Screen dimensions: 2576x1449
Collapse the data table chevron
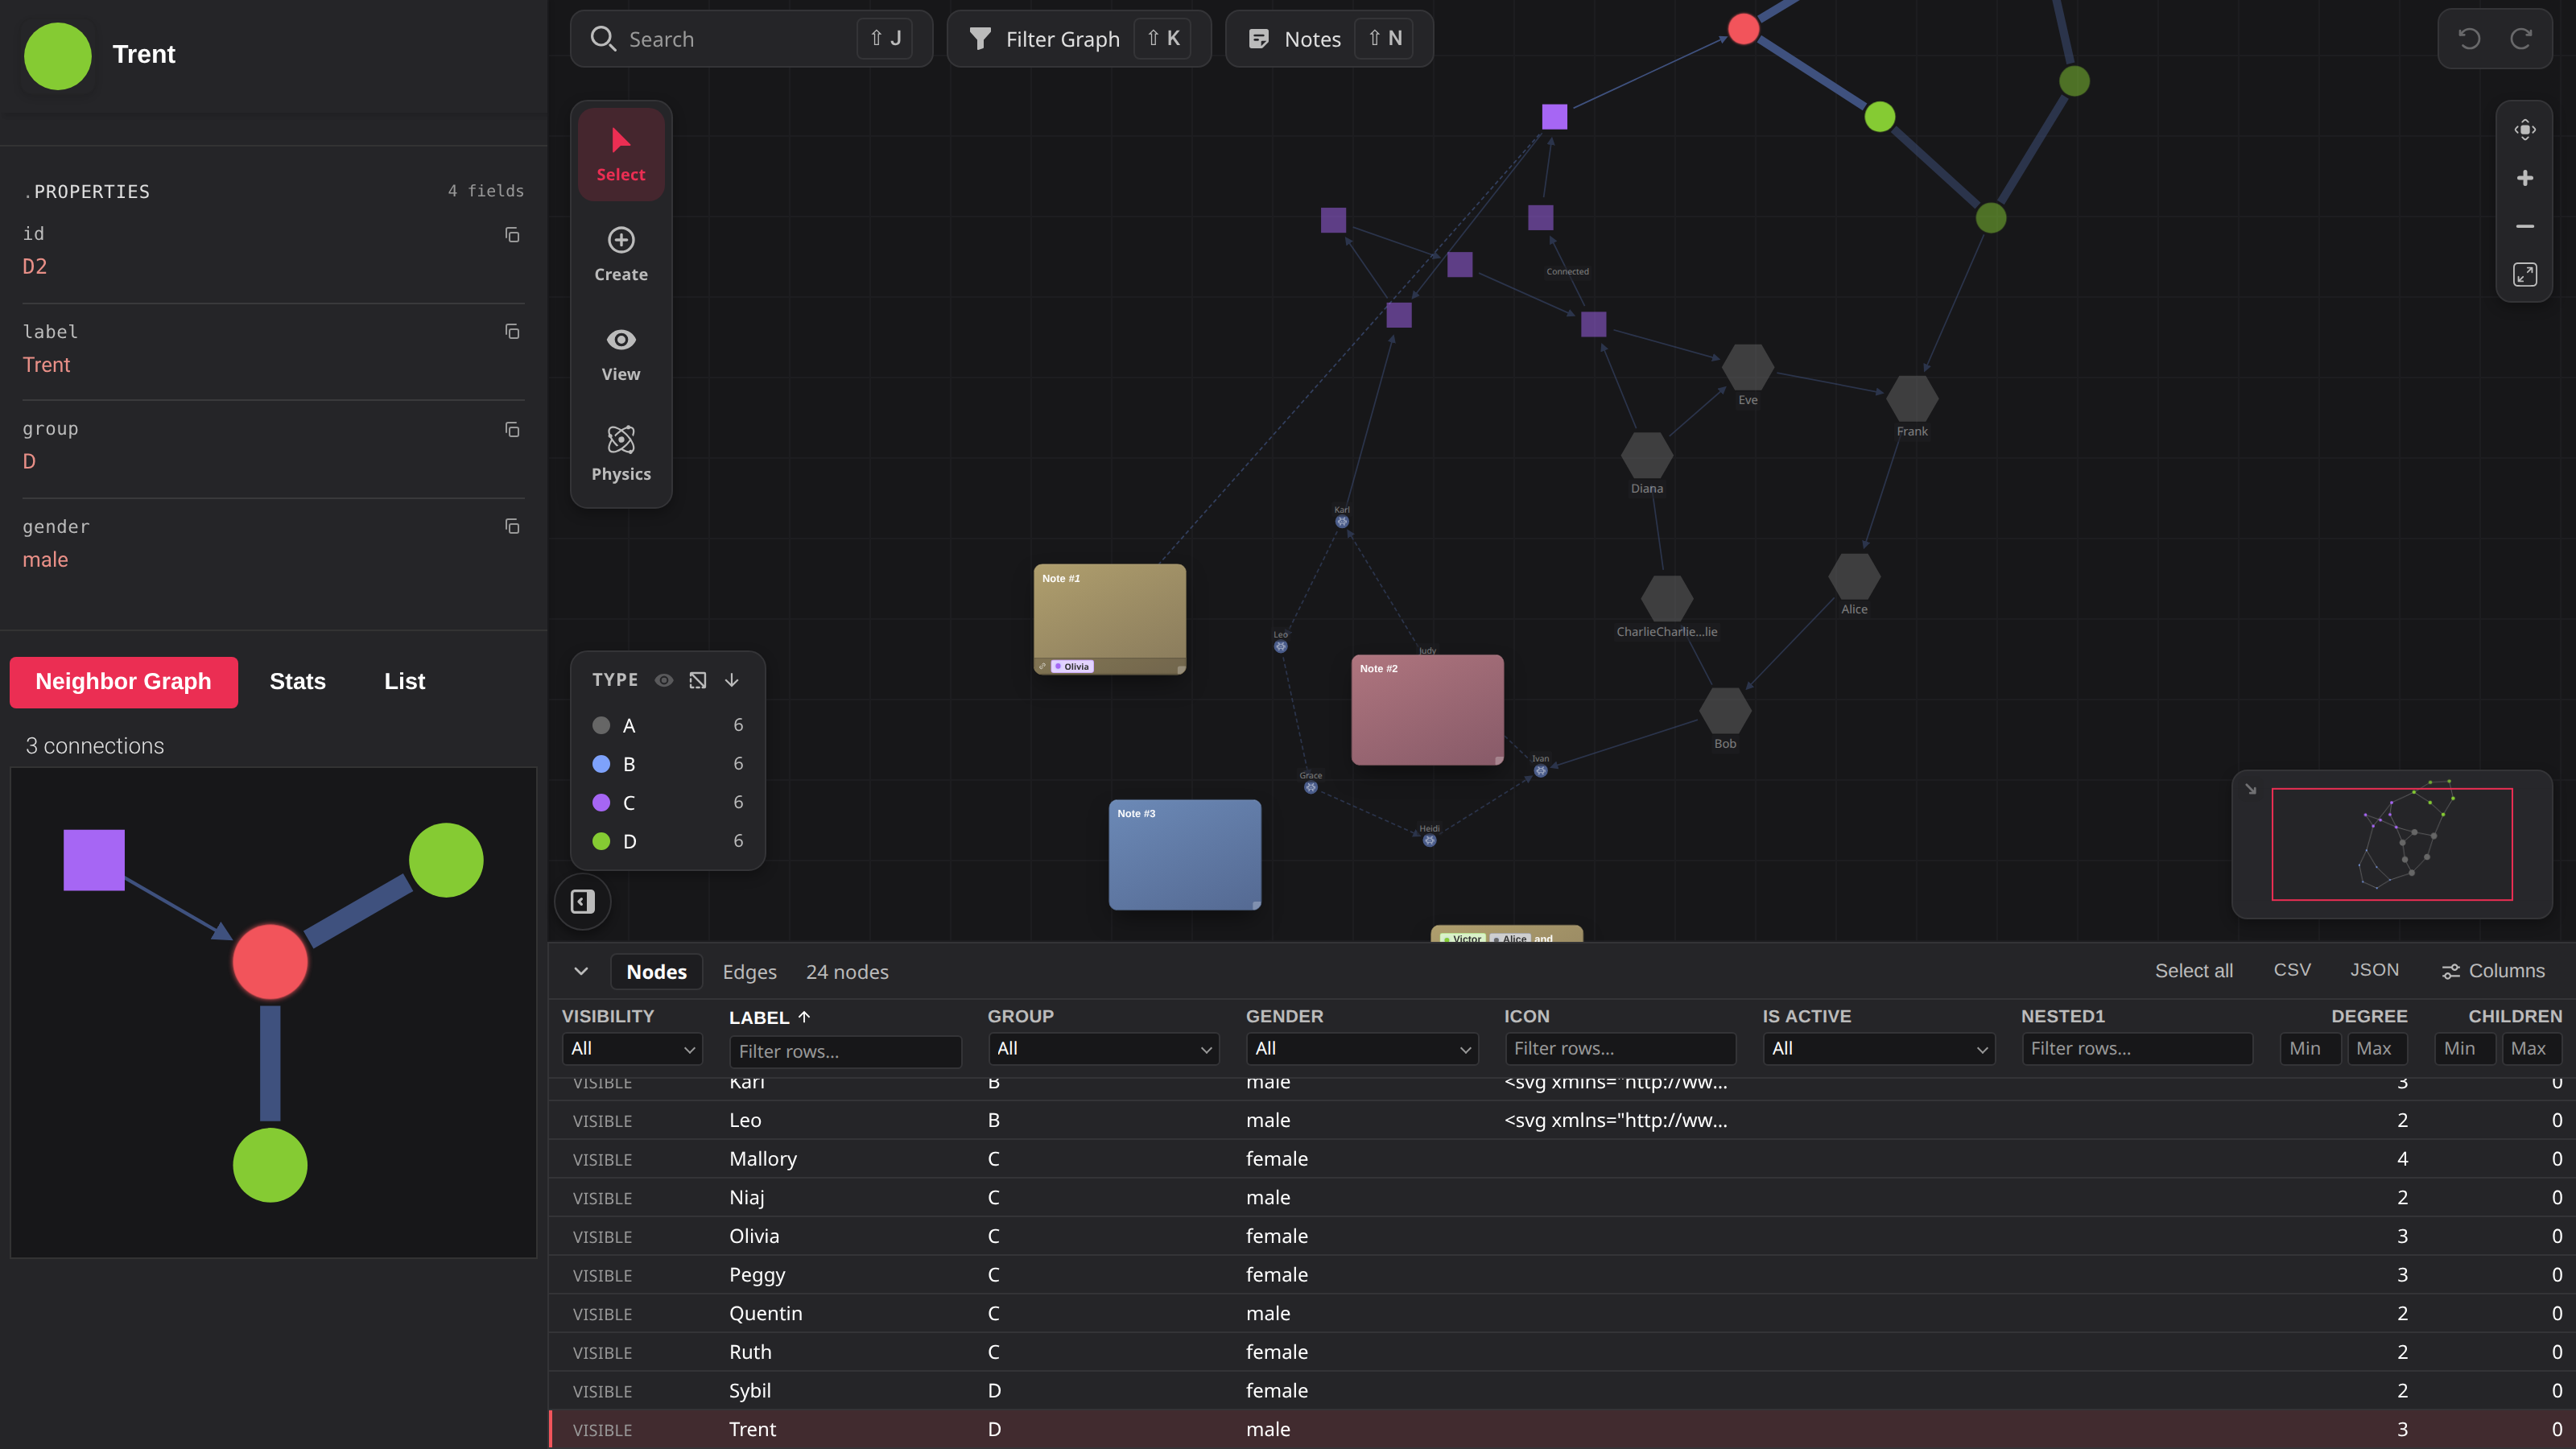click(581, 971)
